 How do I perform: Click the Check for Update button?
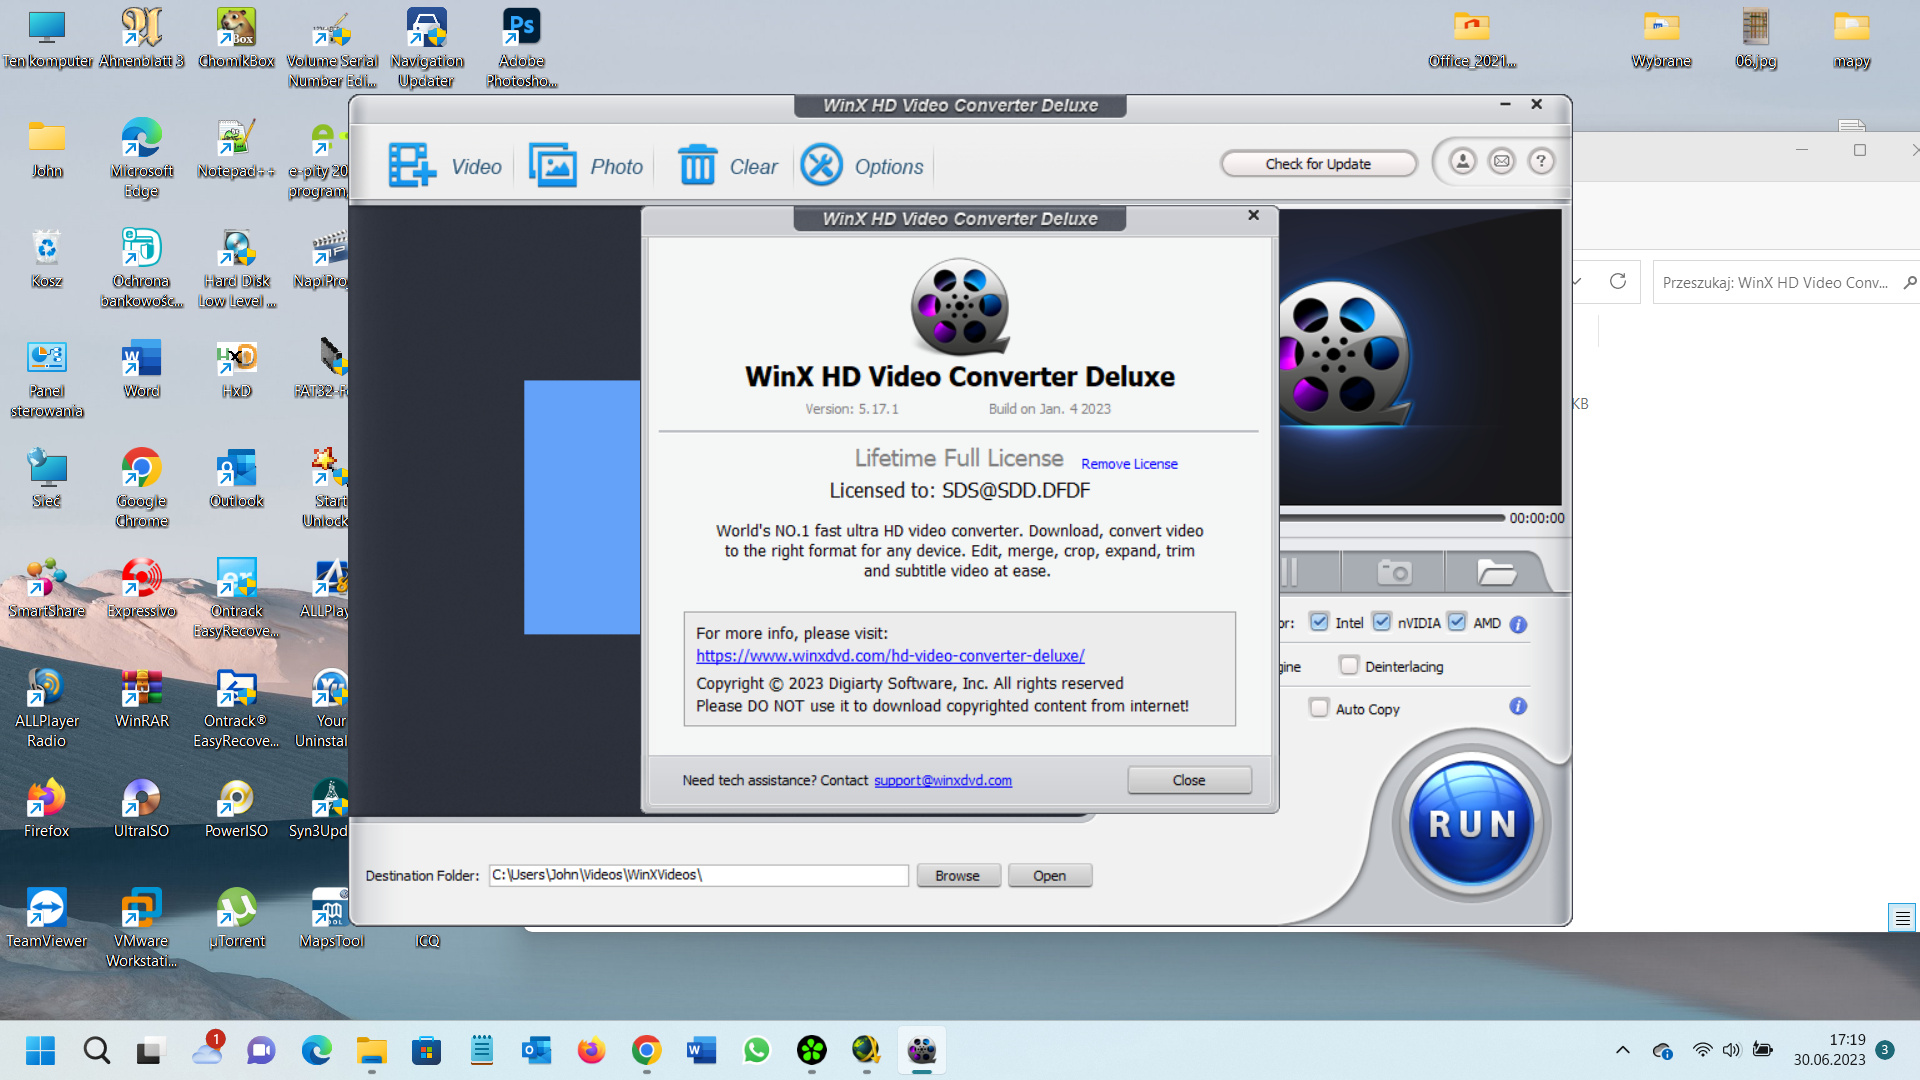point(1318,164)
